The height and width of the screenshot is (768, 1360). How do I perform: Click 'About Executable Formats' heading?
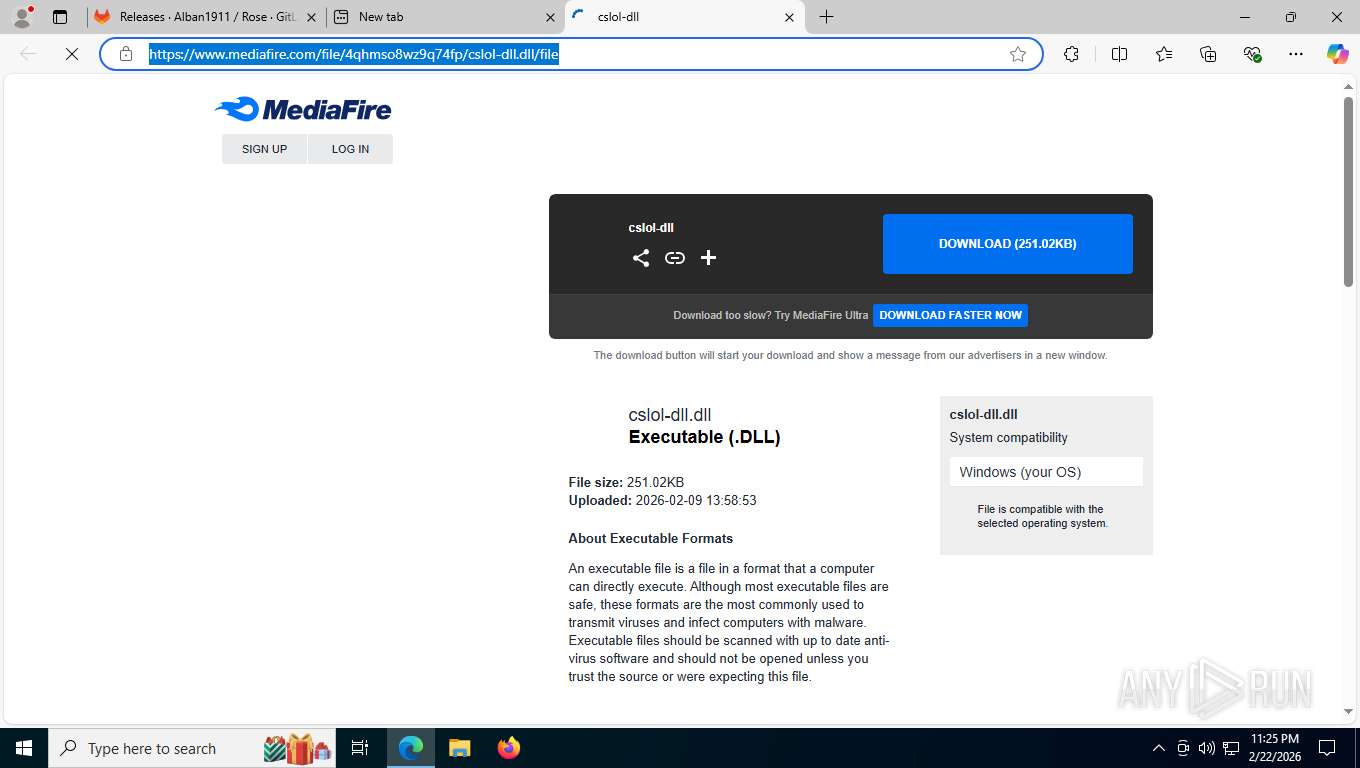(x=650, y=538)
